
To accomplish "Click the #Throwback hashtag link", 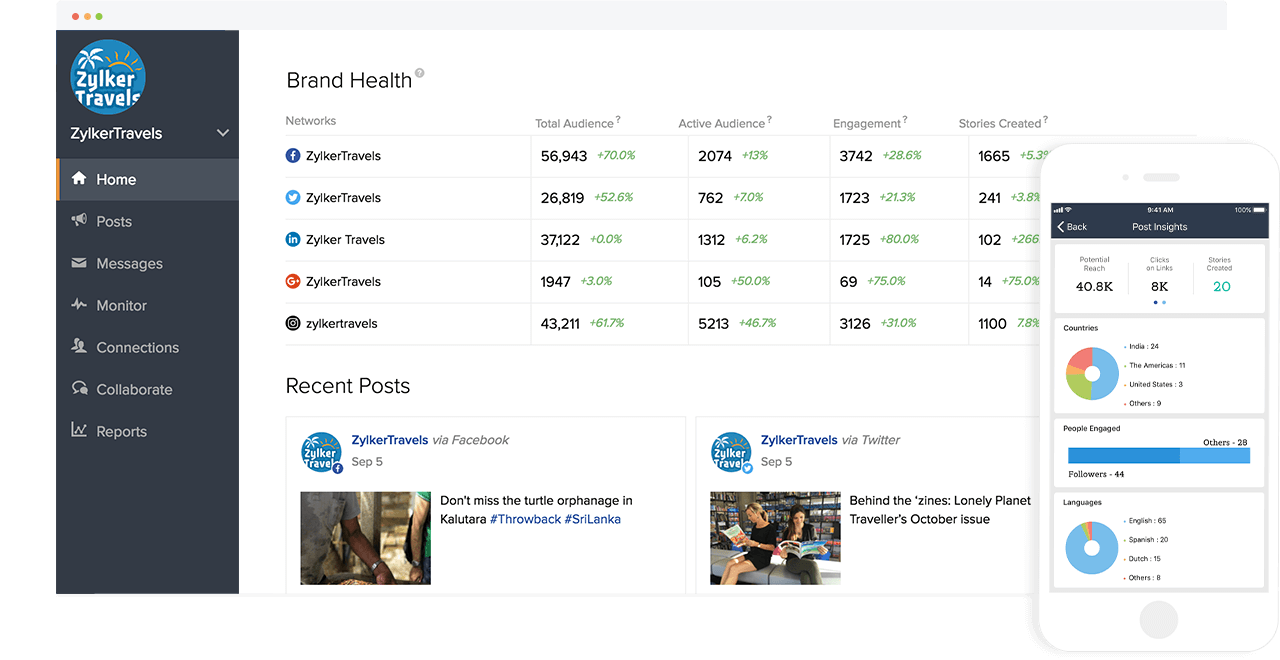I will [x=525, y=519].
